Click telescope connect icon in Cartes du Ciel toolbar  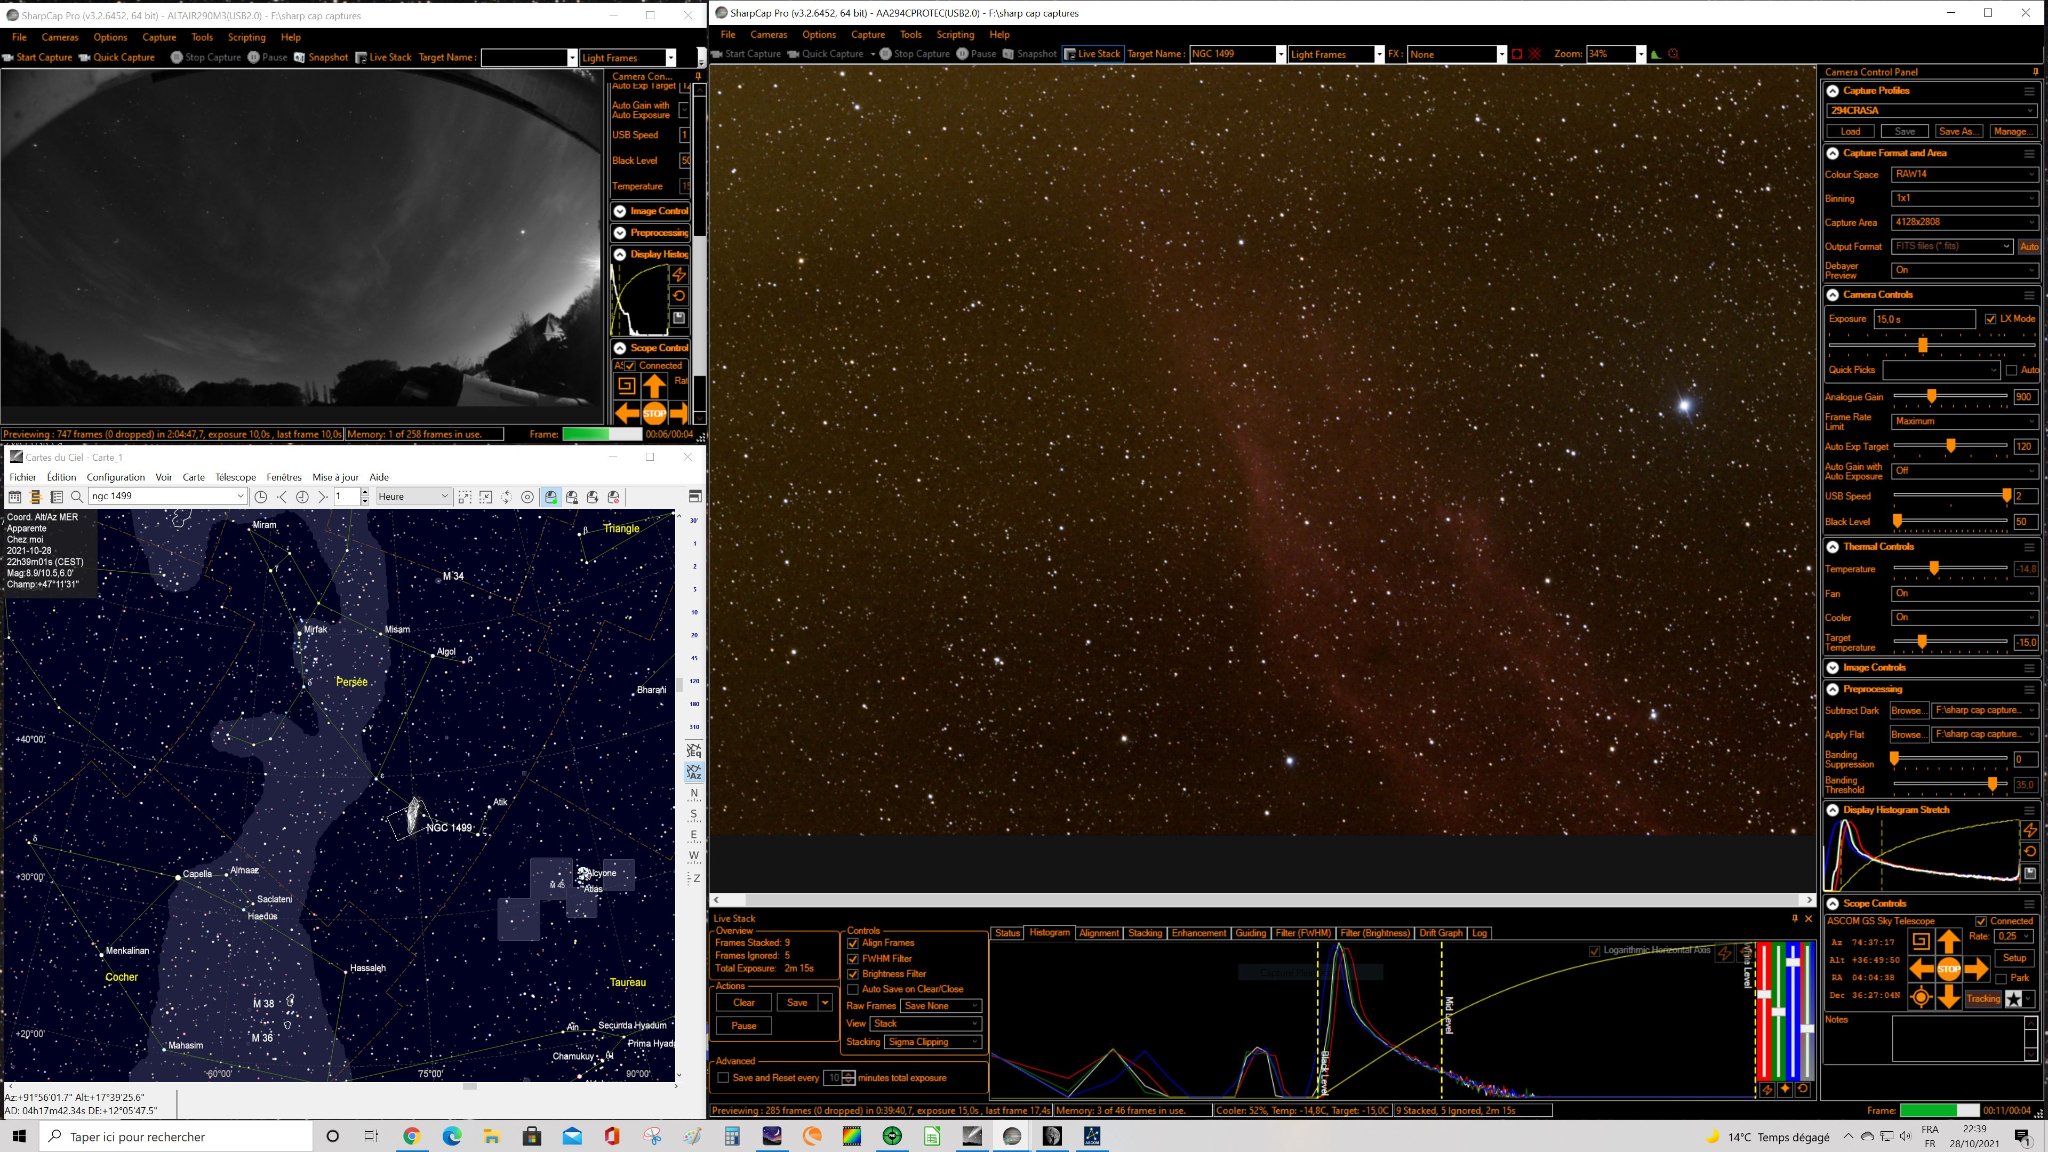(x=551, y=496)
